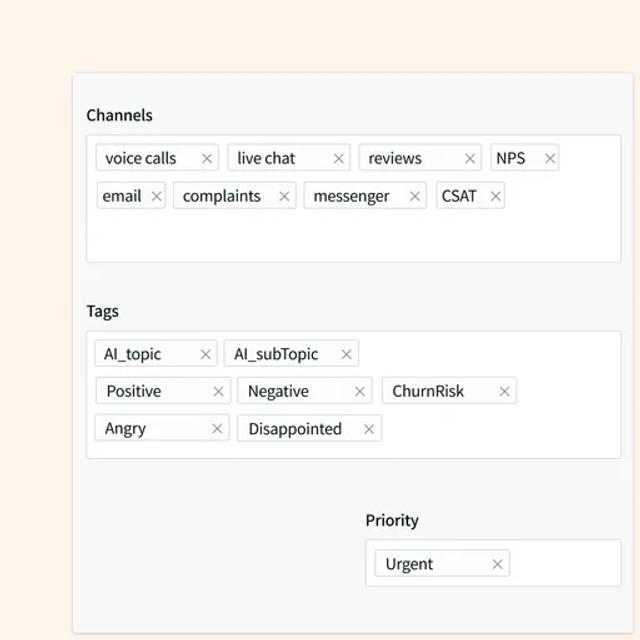640x640 pixels.
Task: Remove the Positive tag
Action: 218,392
